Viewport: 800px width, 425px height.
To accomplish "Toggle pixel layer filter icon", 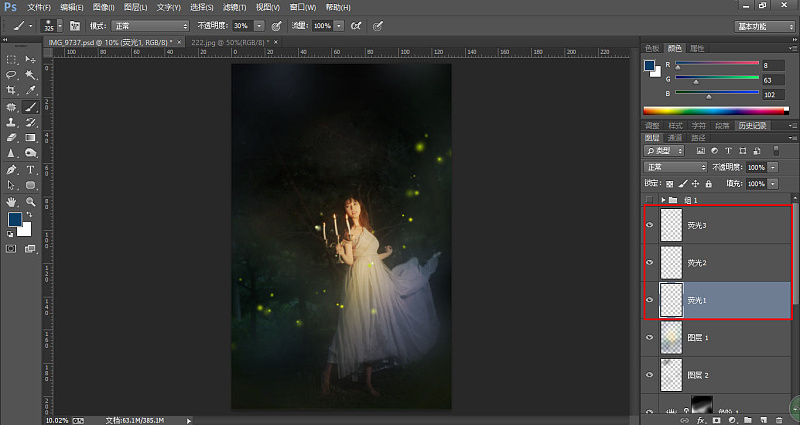I will 701,151.
